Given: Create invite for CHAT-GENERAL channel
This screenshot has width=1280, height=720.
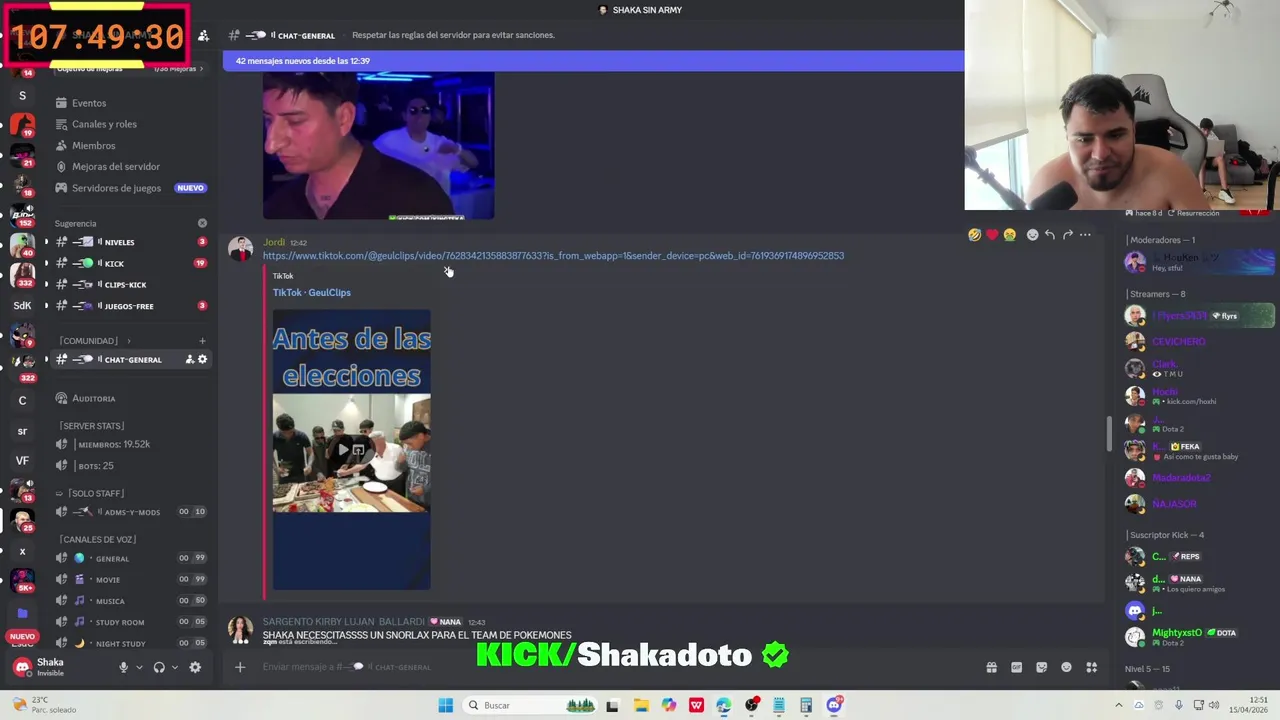Looking at the screenshot, I should point(189,360).
